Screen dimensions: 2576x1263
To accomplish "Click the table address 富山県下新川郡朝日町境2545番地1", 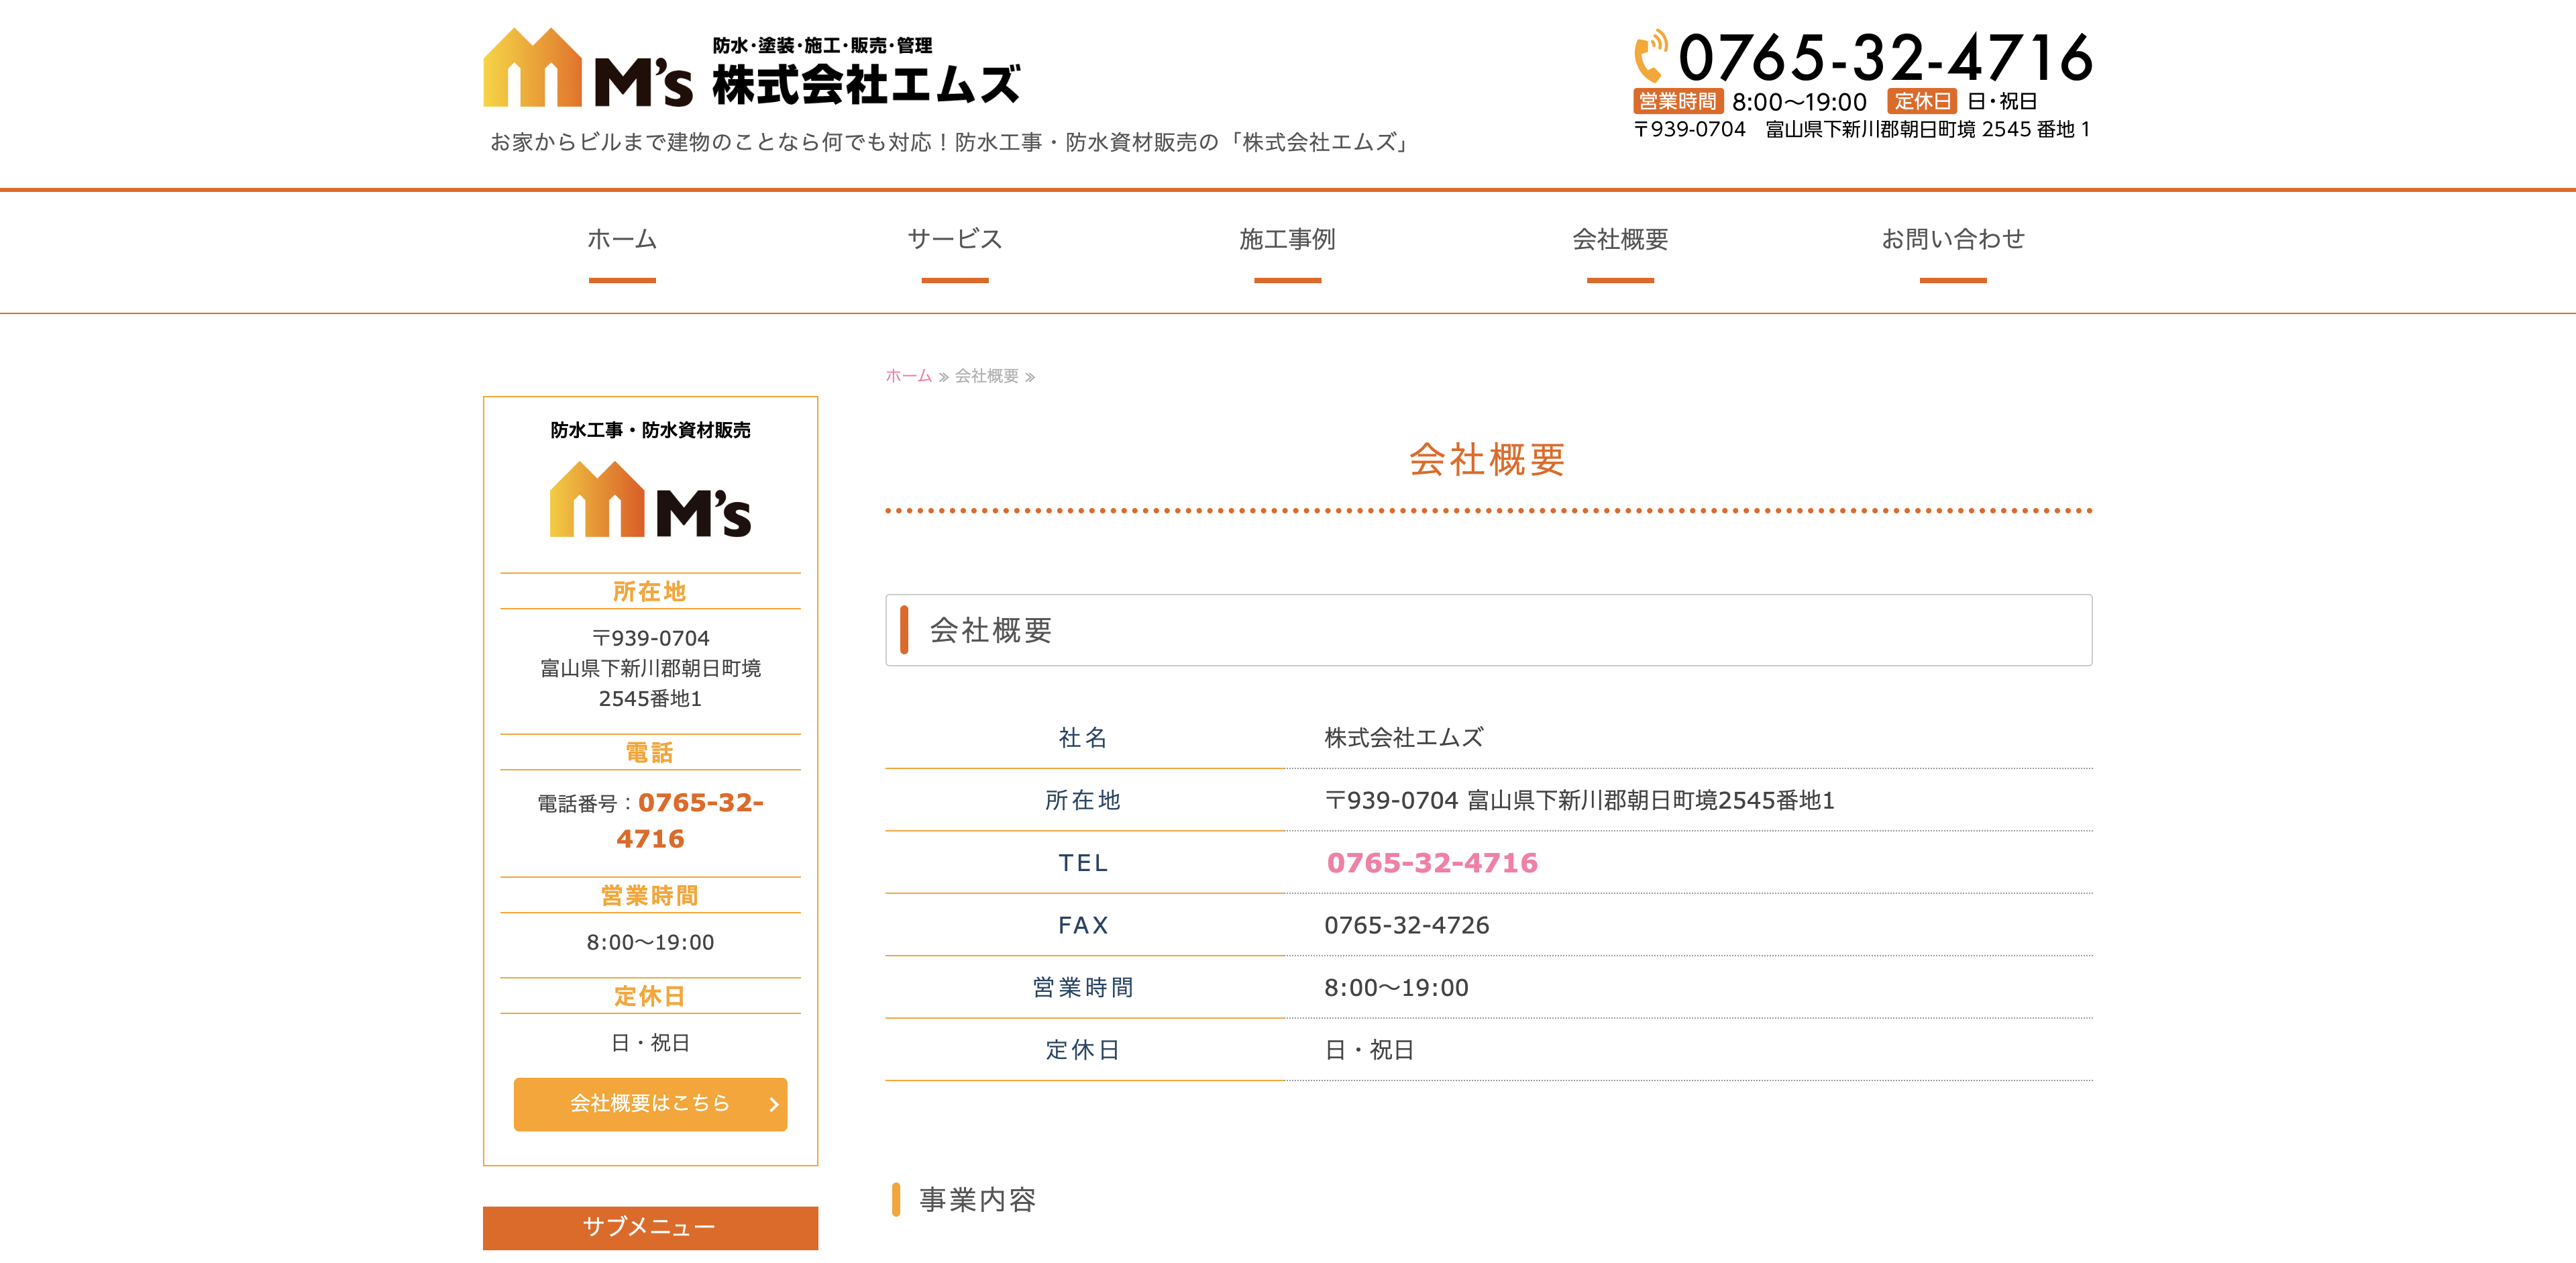I will pyautogui.click(x=1650, y=800).
